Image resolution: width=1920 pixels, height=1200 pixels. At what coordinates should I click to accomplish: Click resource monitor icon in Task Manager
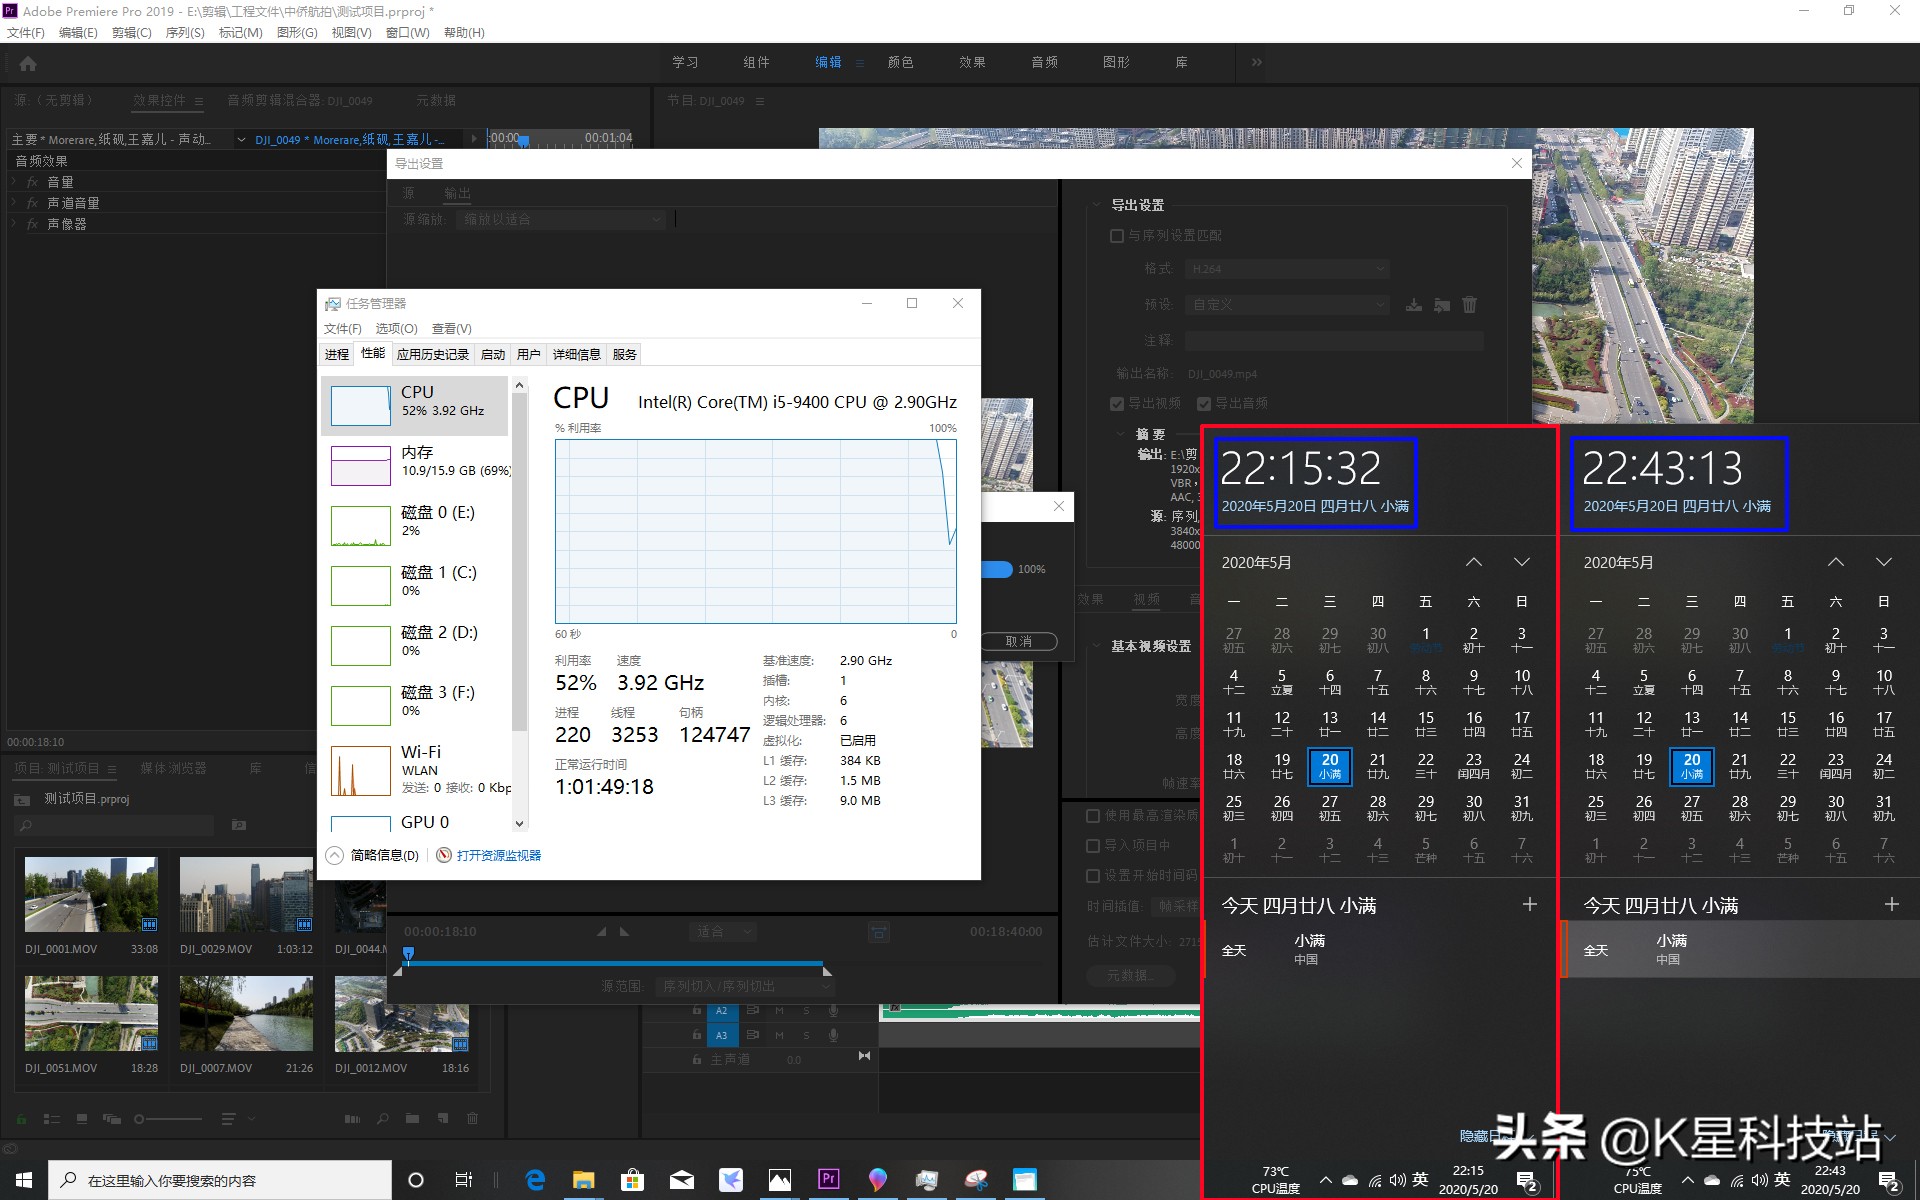(444, 855)
